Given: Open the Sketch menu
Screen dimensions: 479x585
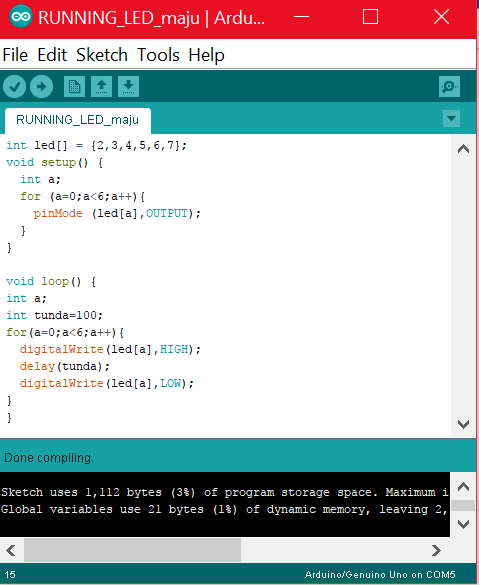Looking at the screenshot, I should tap(102, 55).
